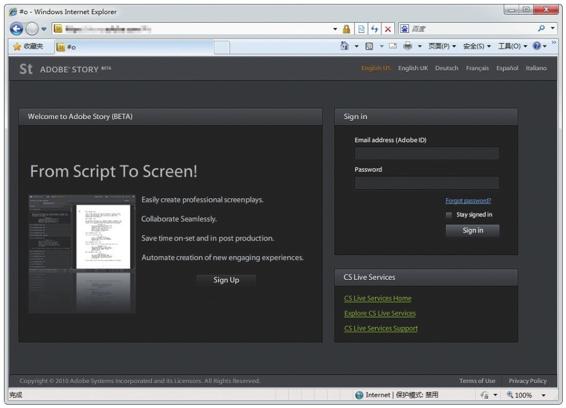Open the Tools (工具) menu
The width and height of the screenshot is (566, 408).
pos(513,46)
